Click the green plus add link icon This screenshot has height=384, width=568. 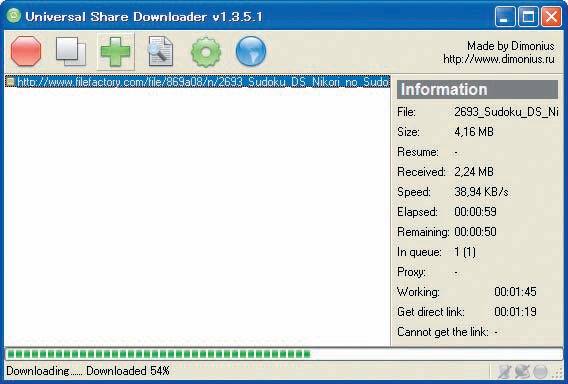point(116,51)
